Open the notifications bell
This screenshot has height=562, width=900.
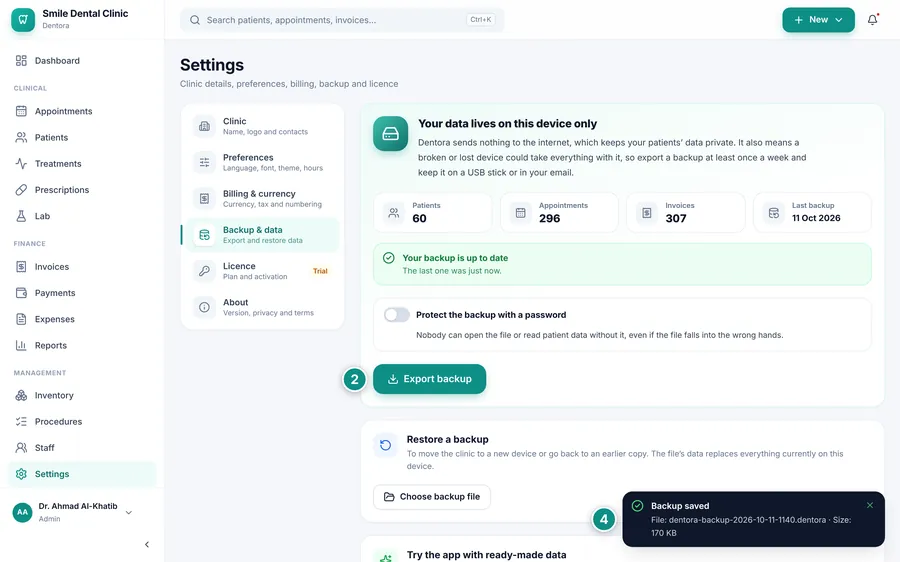point(872,20)
